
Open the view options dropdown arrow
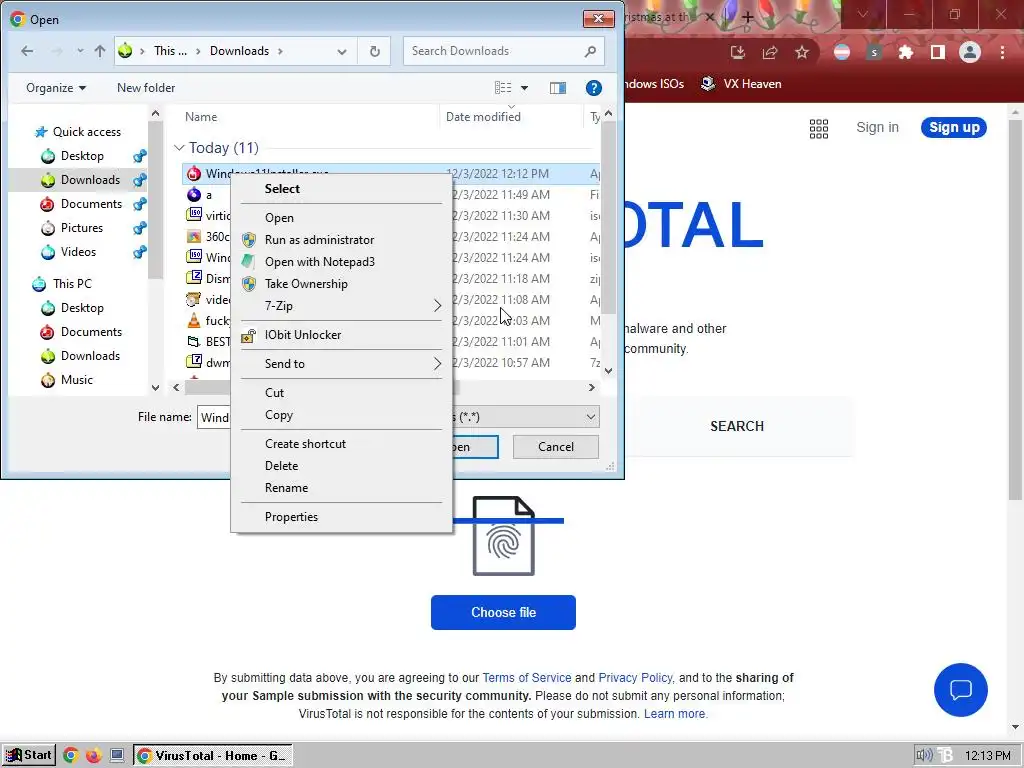point(524,88)
